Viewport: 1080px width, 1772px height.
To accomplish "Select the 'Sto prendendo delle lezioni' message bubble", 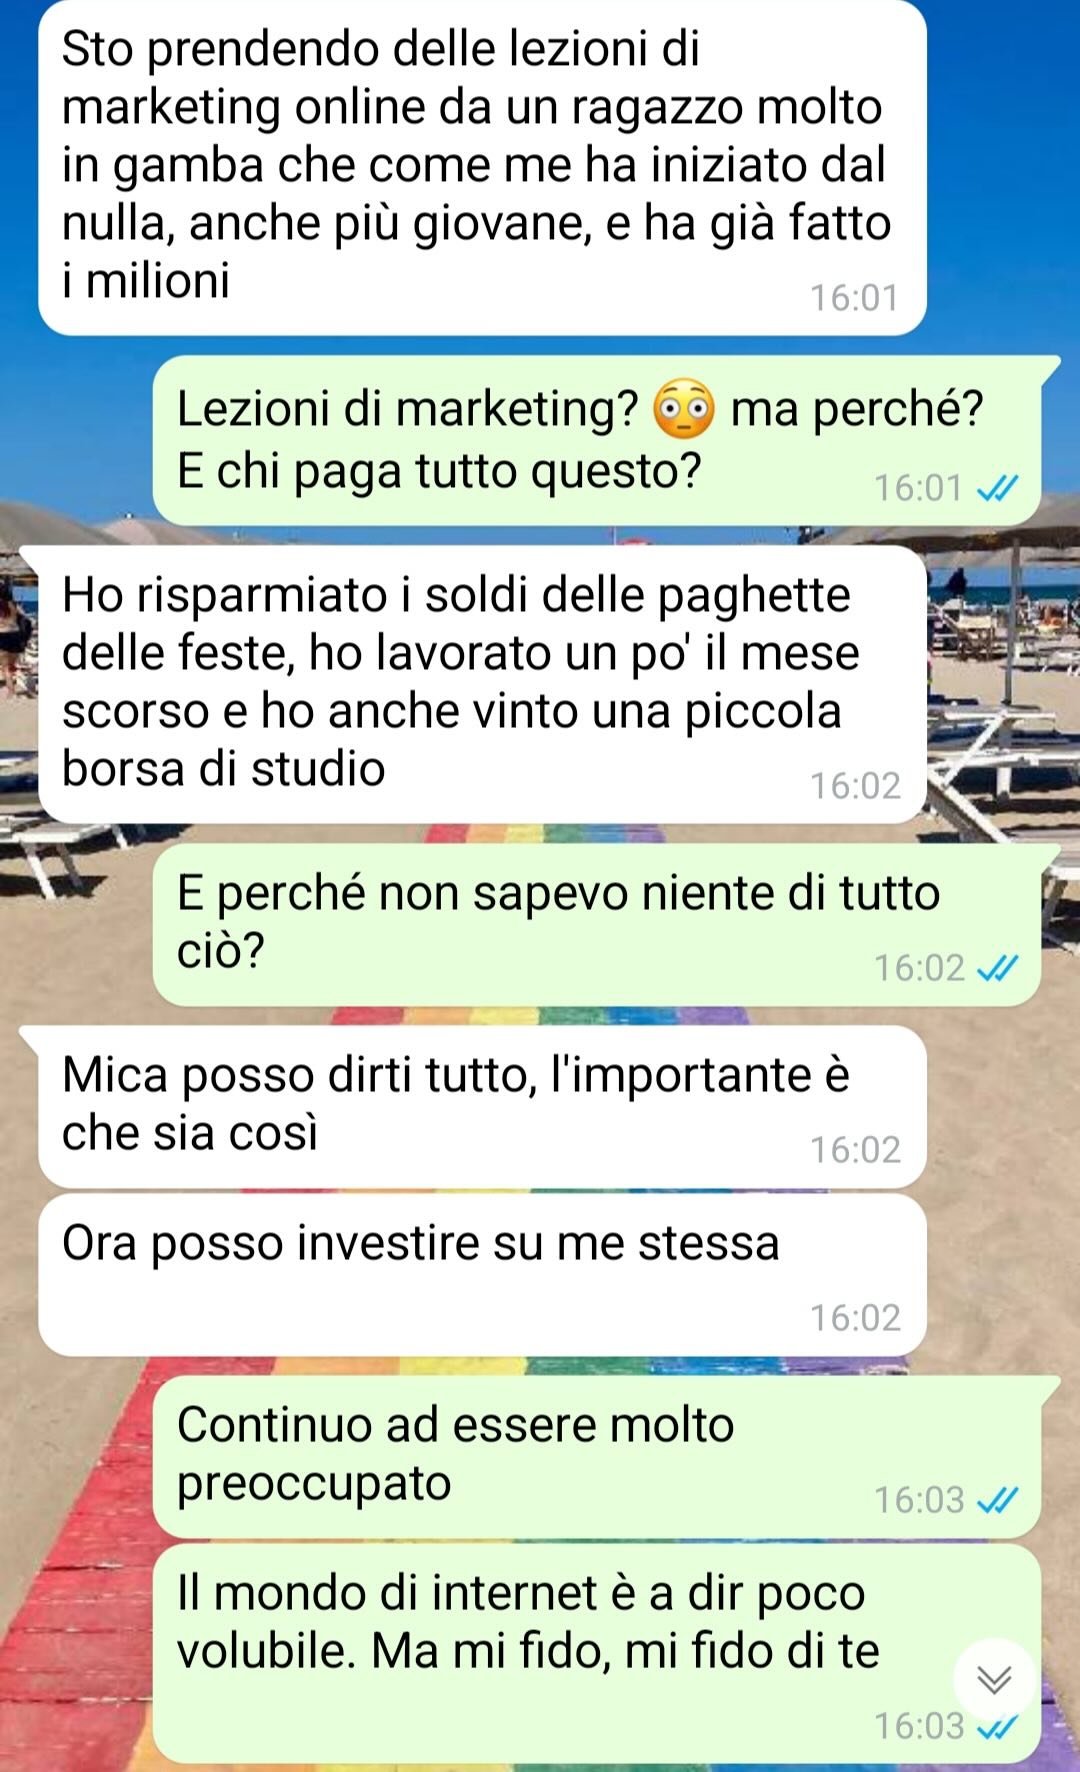I will [x=482, y=168].
